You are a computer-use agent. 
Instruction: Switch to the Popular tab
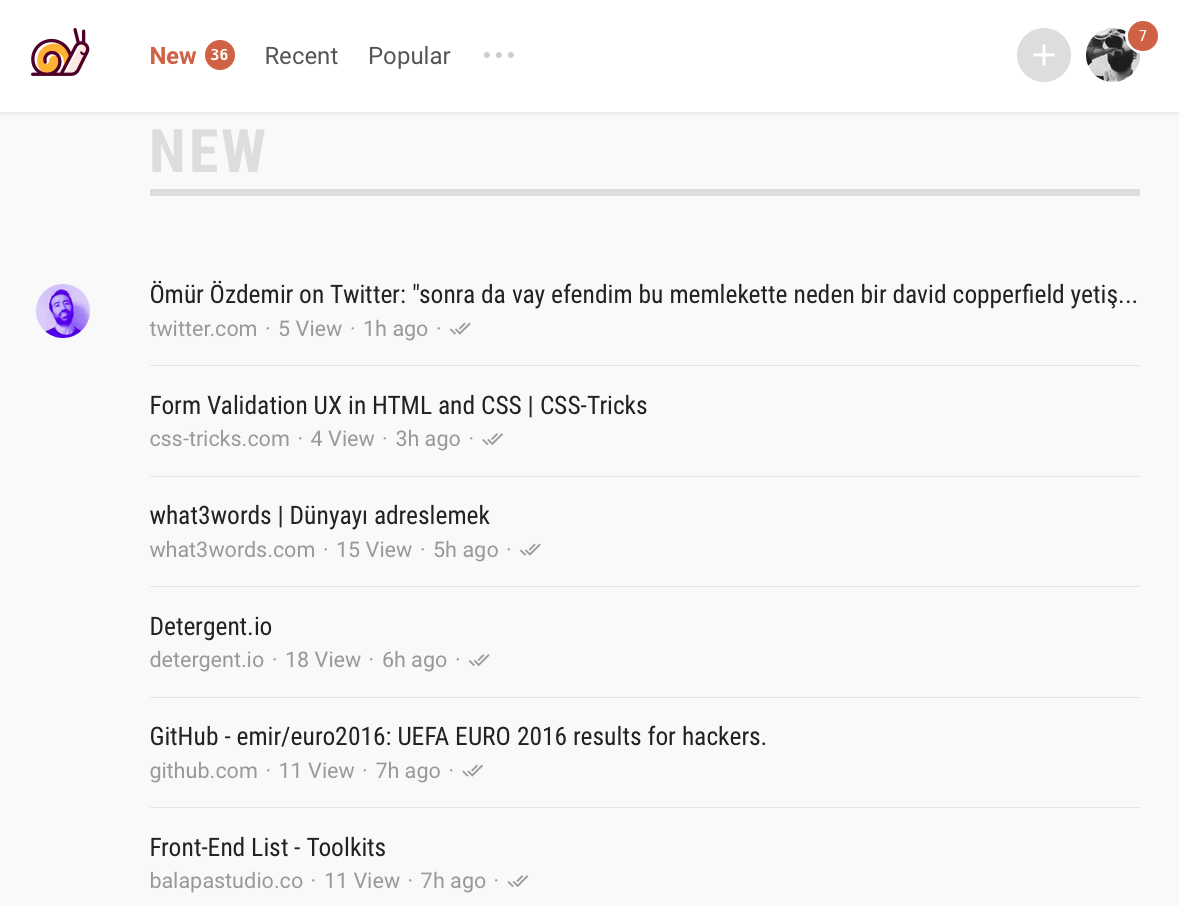(x=409, y=56)
